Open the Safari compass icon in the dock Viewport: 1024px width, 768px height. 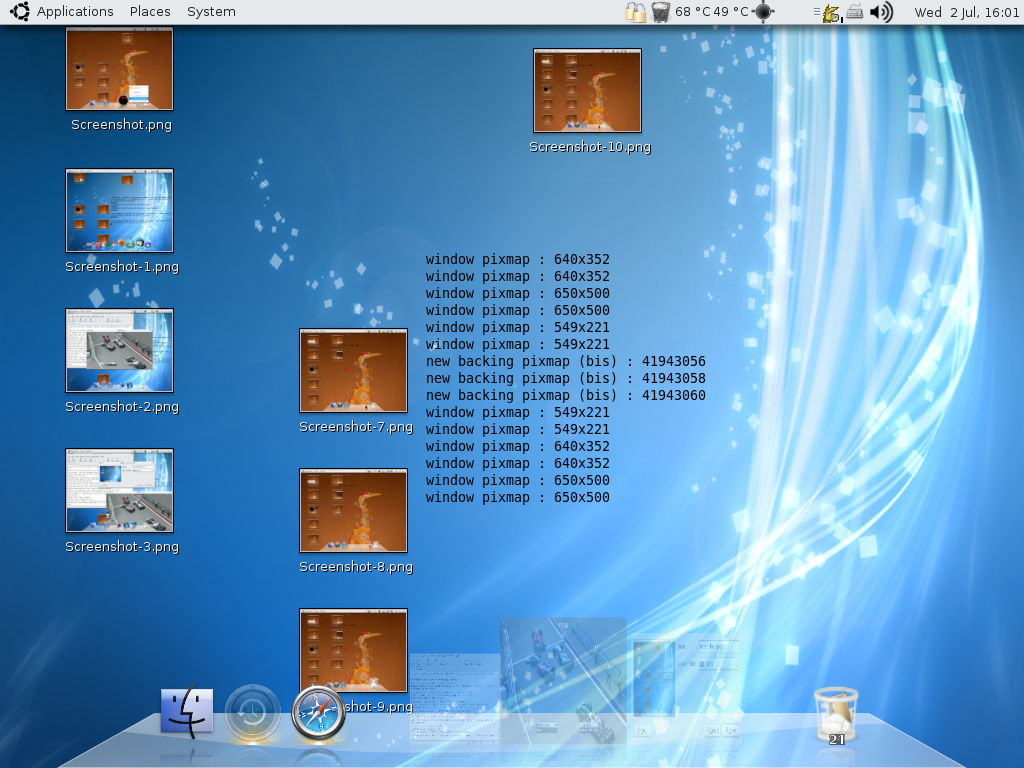[x=318, y=713]
